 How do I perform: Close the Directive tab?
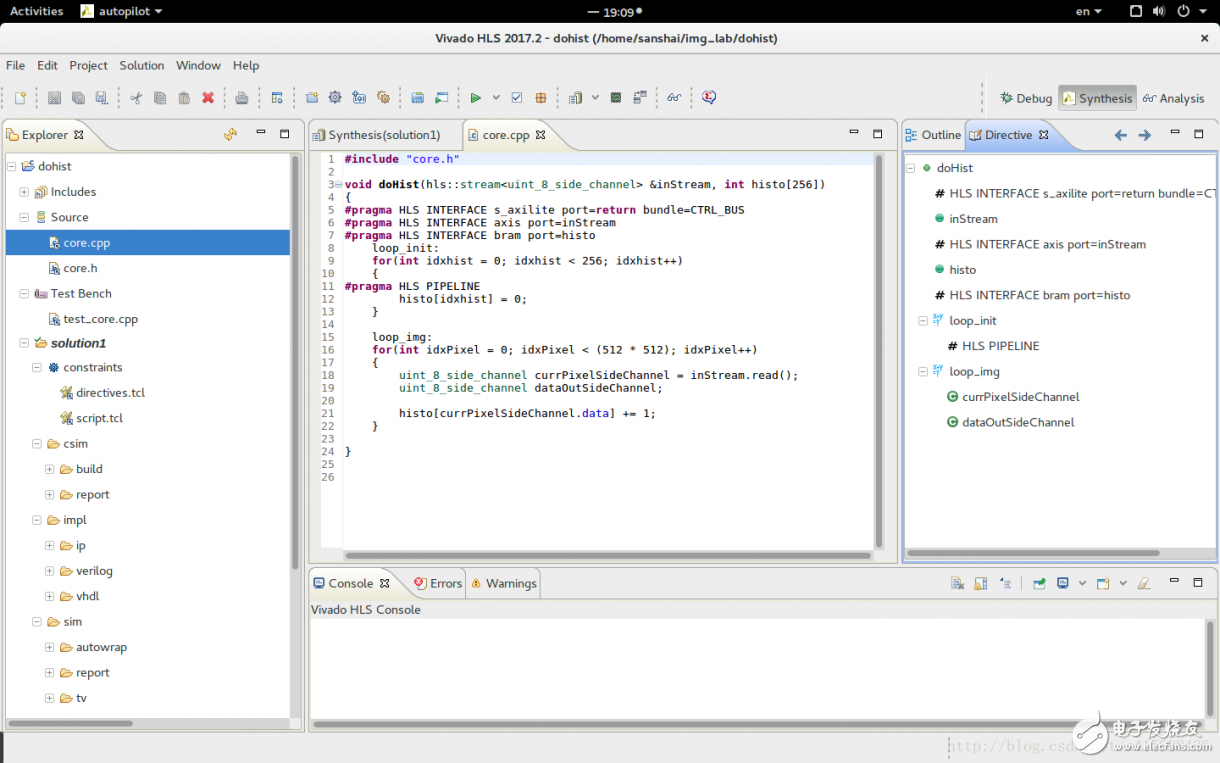[1043, 135]
